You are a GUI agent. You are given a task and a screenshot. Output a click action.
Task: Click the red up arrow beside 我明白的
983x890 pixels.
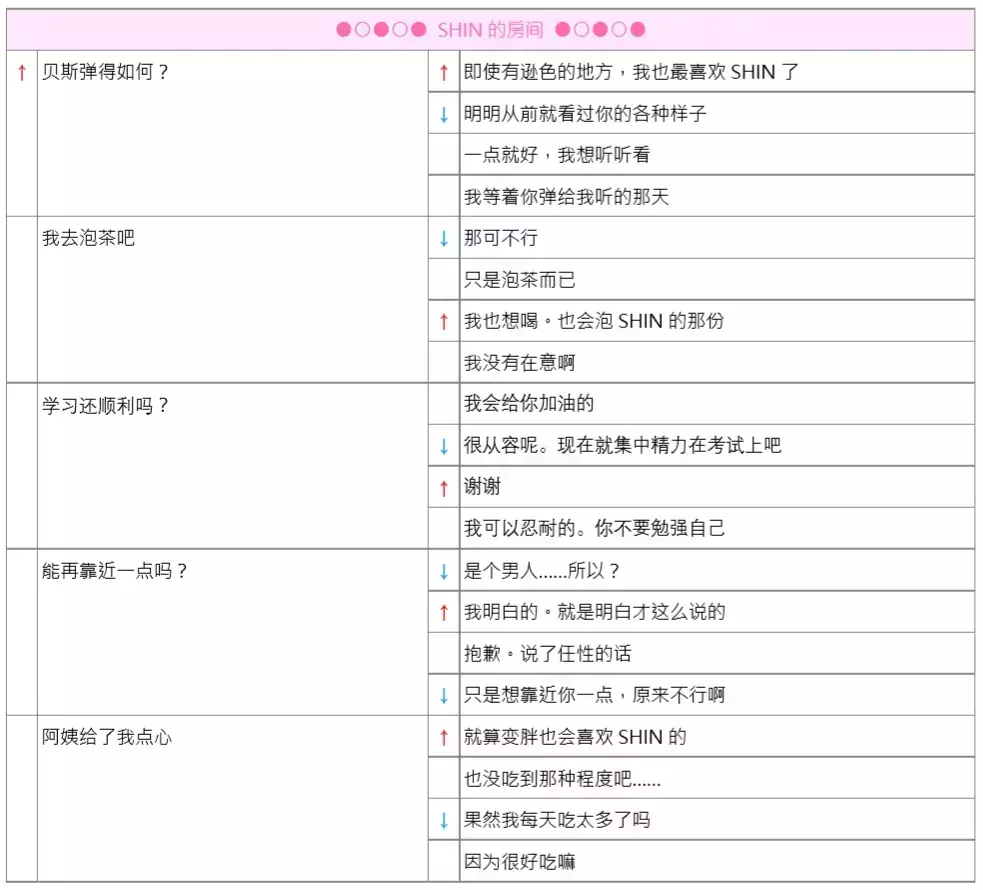(444, 612)
